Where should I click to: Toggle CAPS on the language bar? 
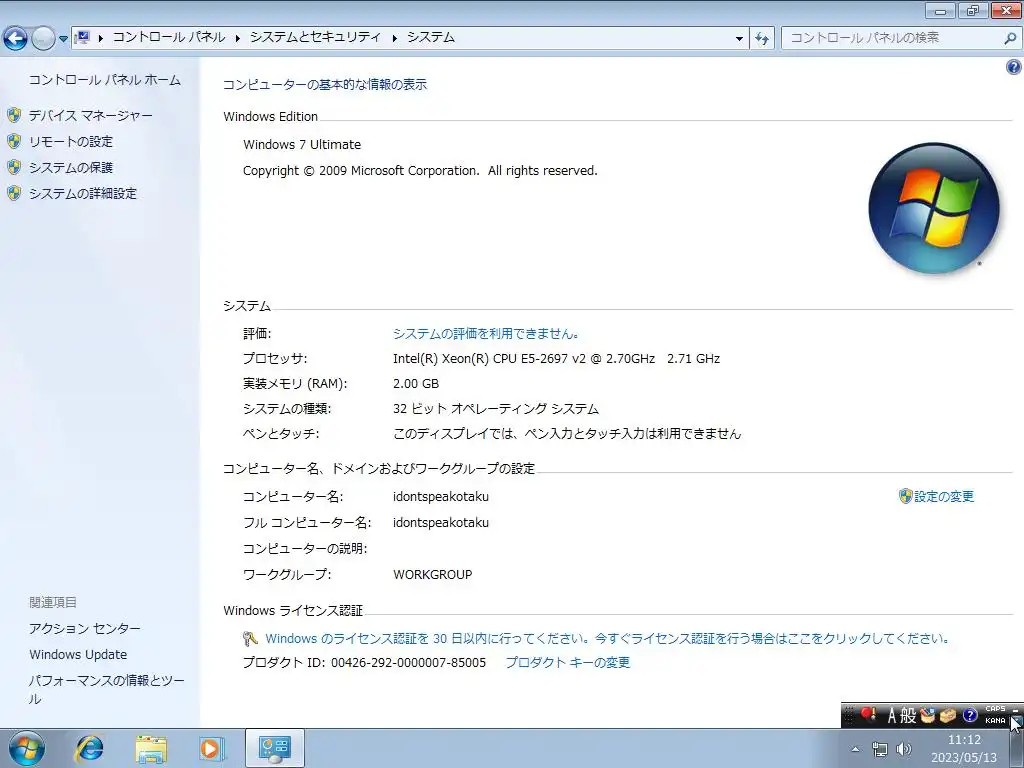click(995, 709)
